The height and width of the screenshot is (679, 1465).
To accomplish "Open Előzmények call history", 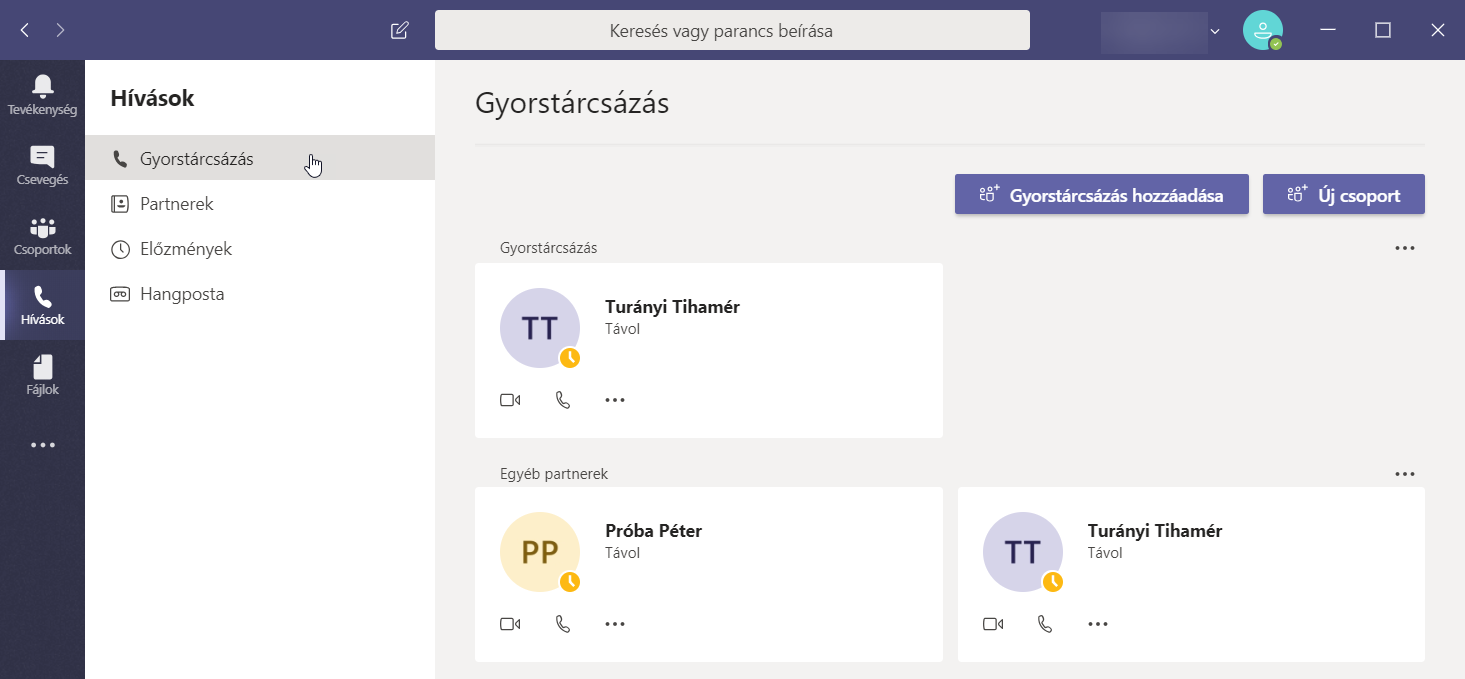I will (186, 249).
